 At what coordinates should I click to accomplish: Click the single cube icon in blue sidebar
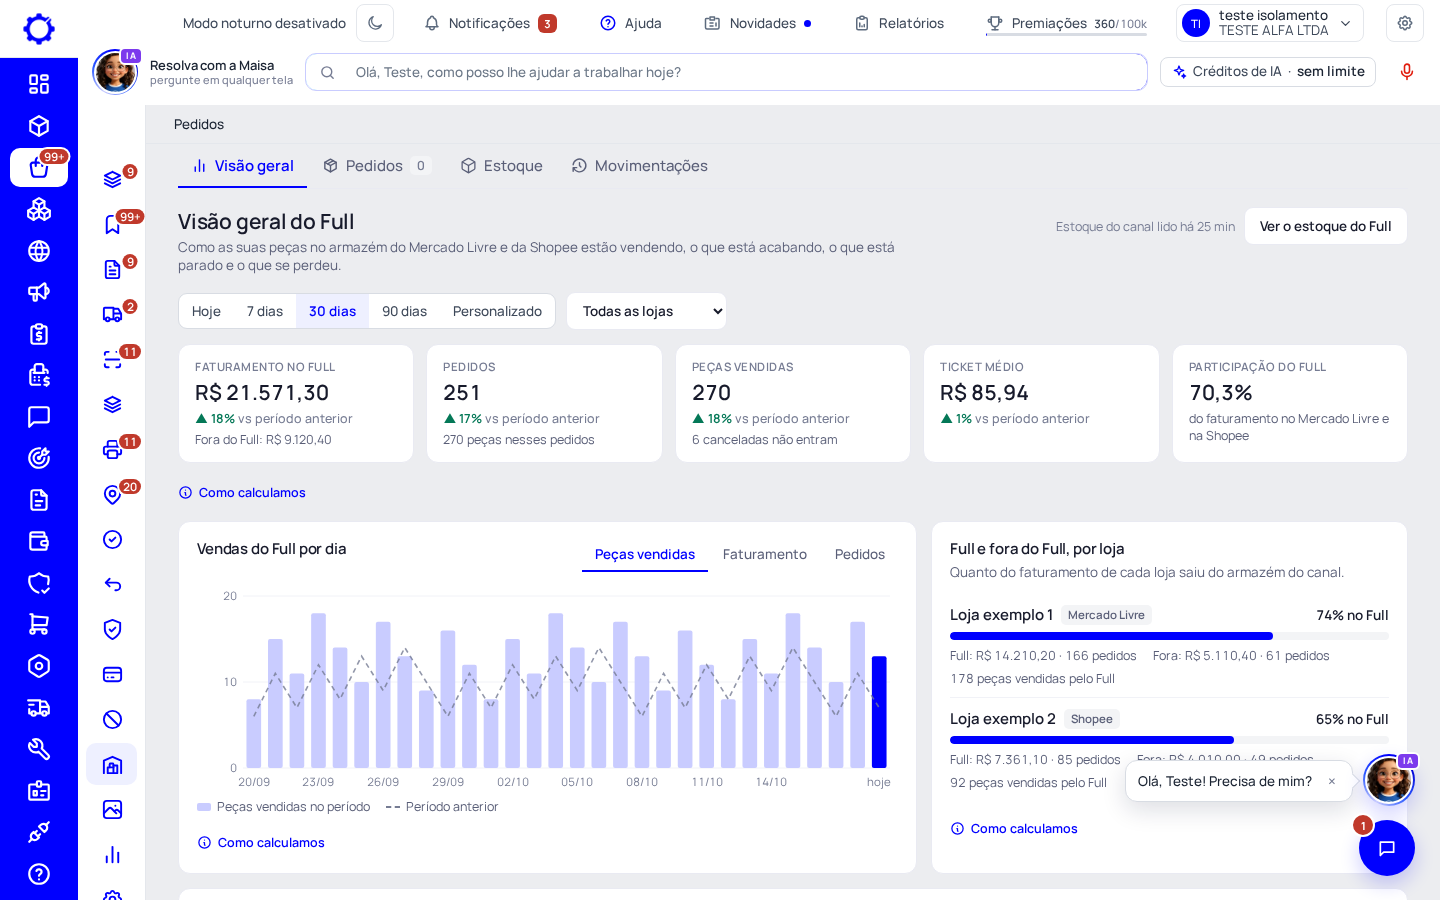coord(39,126)
